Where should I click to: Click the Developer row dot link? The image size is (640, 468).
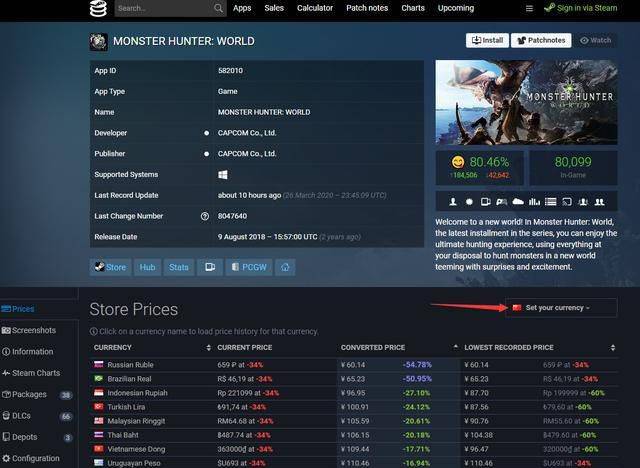(207, 133)
